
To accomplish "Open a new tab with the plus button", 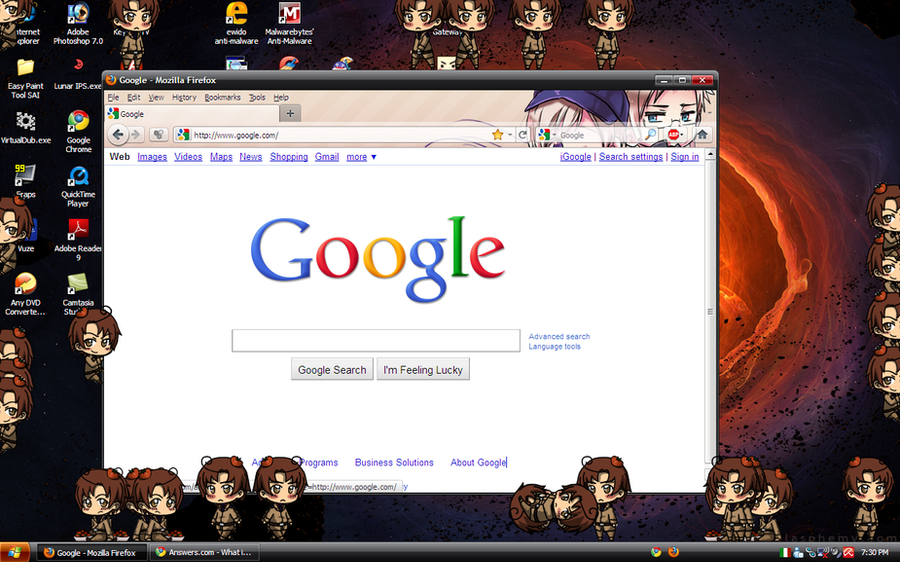I will [290, 114].
